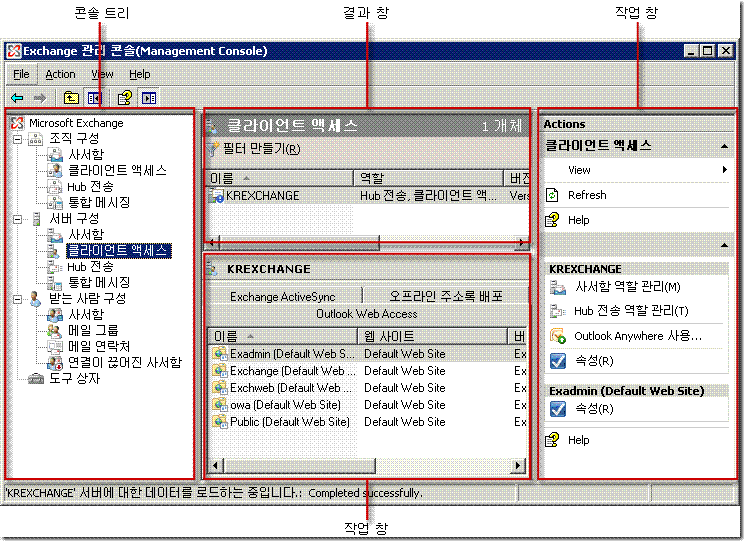Collapse the 클라이언트 액세스 actions section
This screenshot has width=744, height=541.
click(x=724, y=146)
